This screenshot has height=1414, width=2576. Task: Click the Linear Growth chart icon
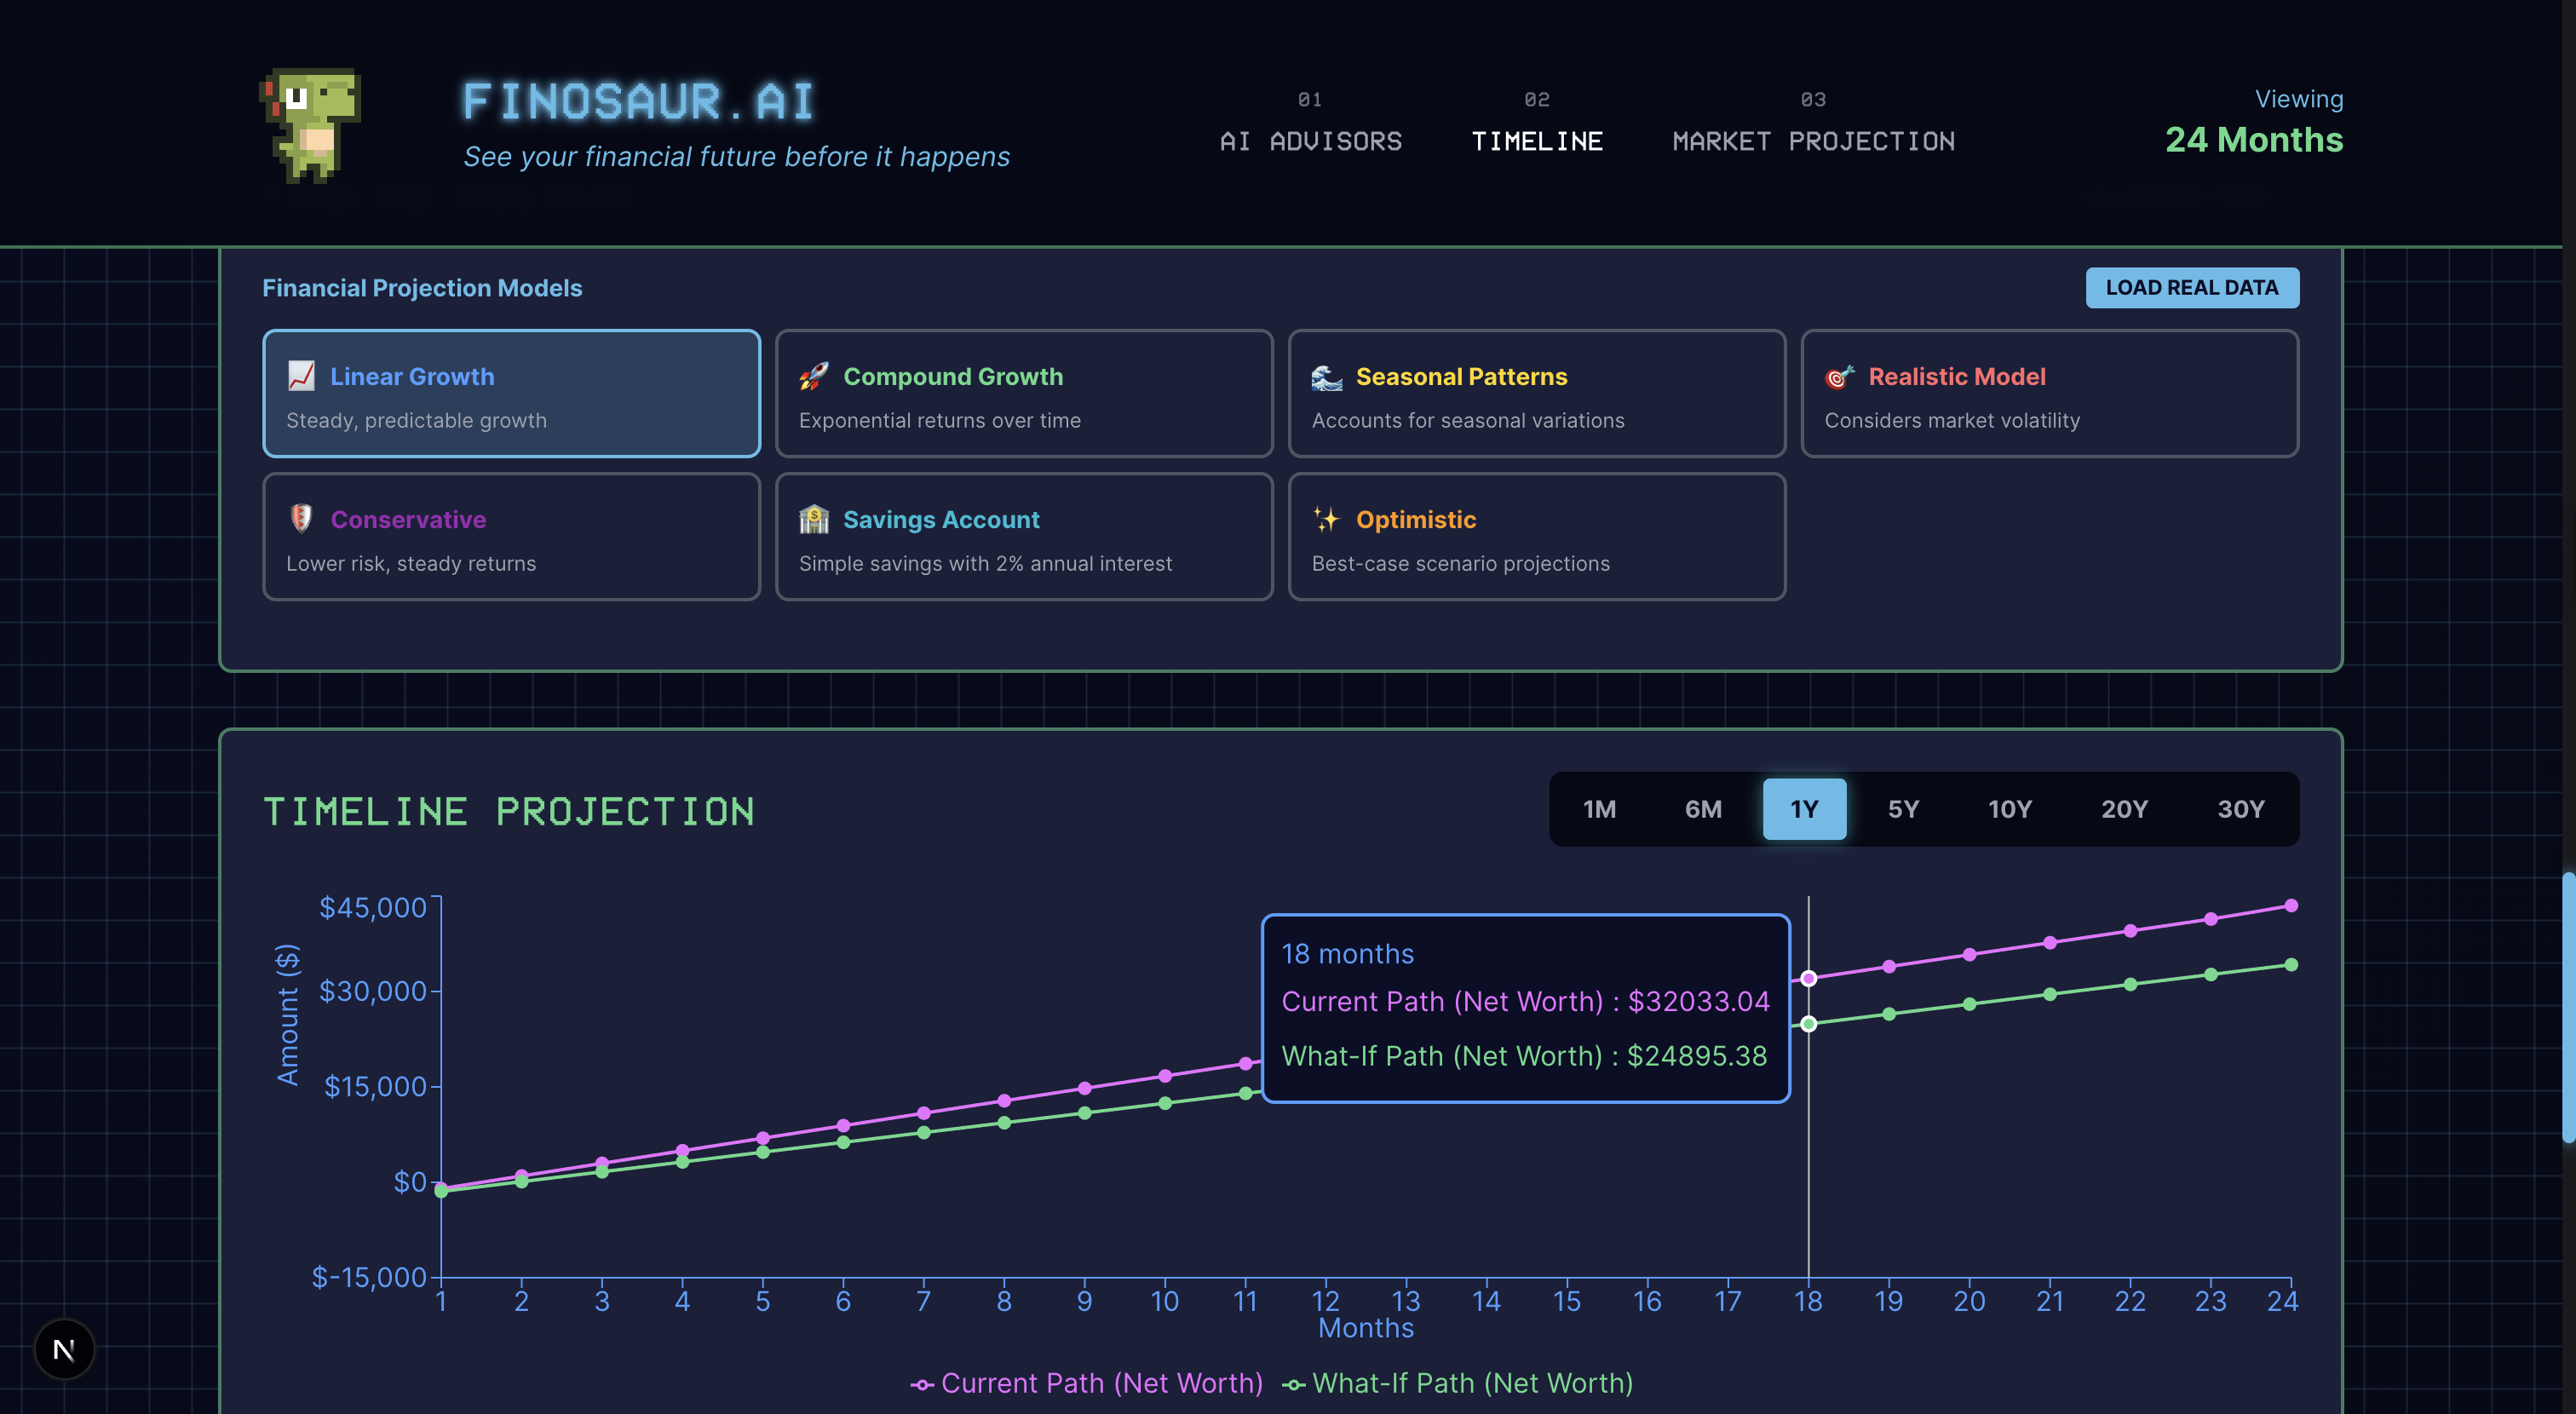coord(301,376)
